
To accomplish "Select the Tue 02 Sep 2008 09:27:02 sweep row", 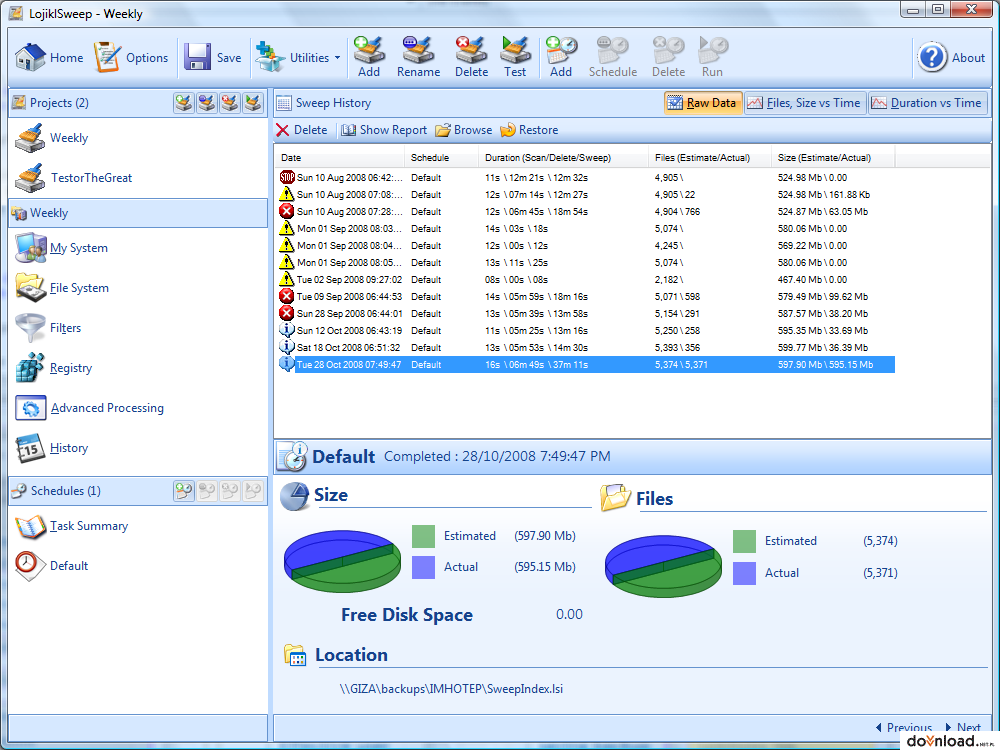I will pyautogui.click(x=586, y=280).
